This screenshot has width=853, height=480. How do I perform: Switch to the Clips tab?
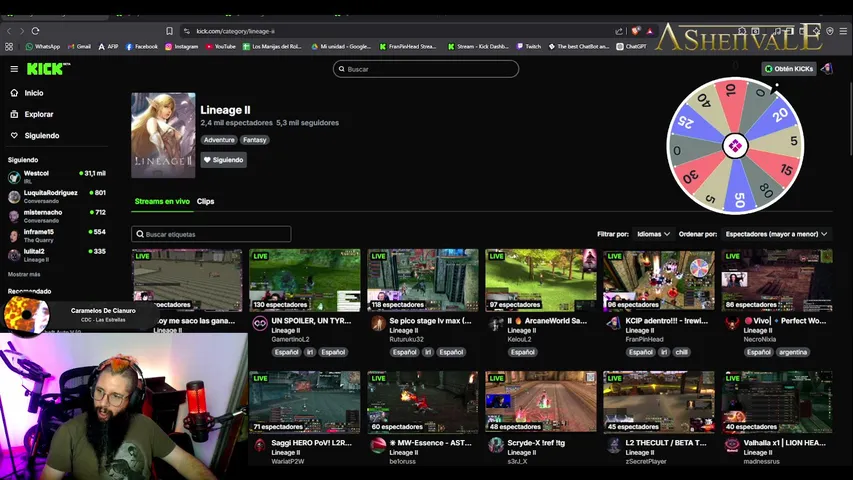[205, 201]
